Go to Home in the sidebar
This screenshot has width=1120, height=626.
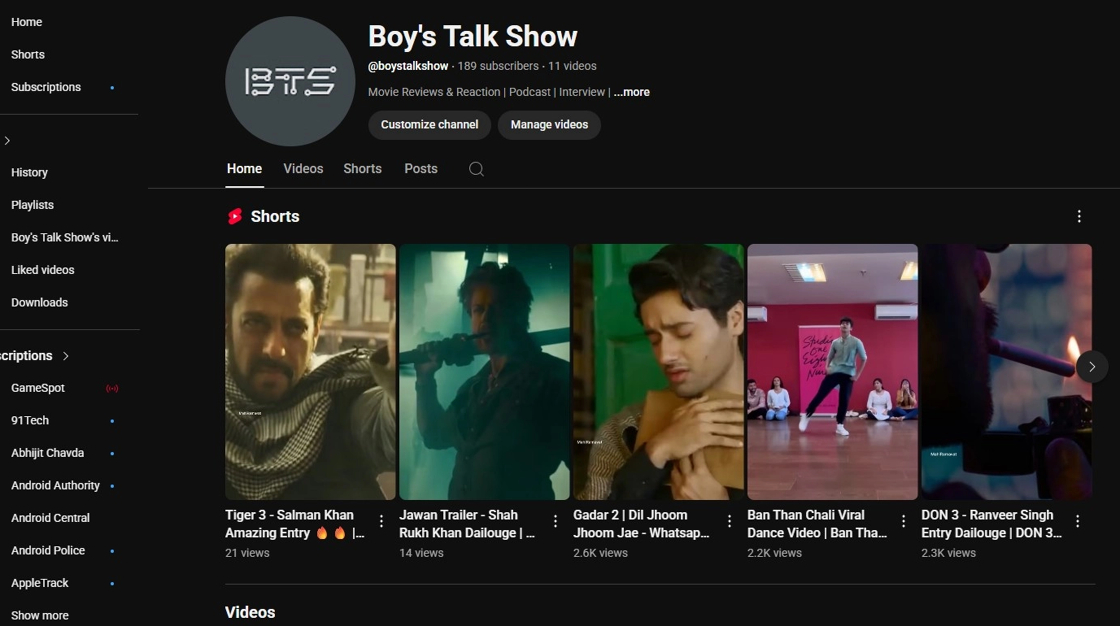[x=26, y=22]
